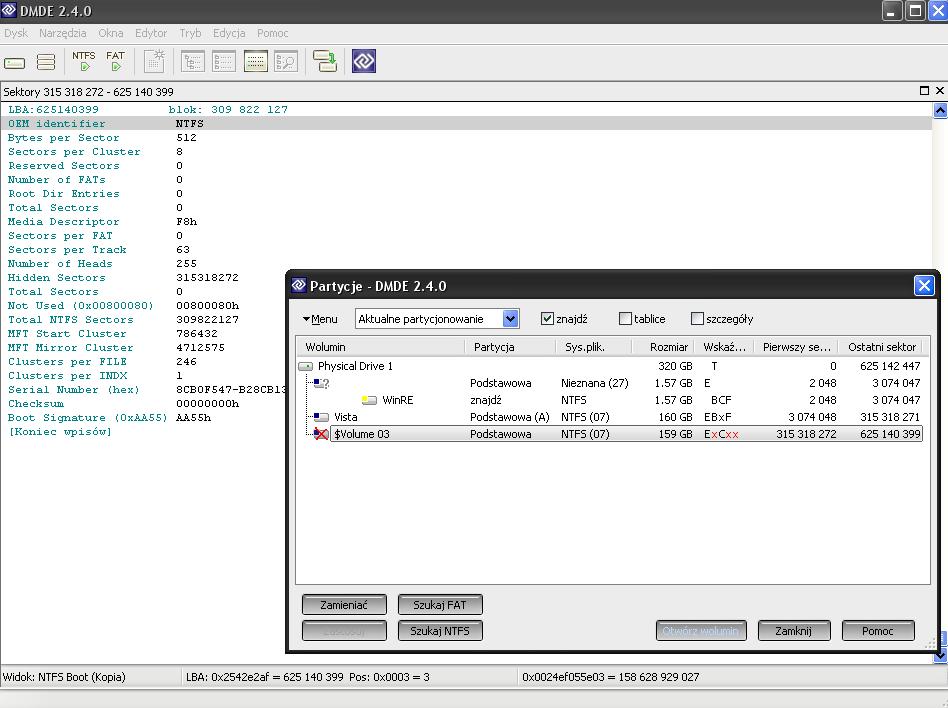Sort by the Sys.plik. column header
This screenshot has height=708, width=948.
[593, 347]
